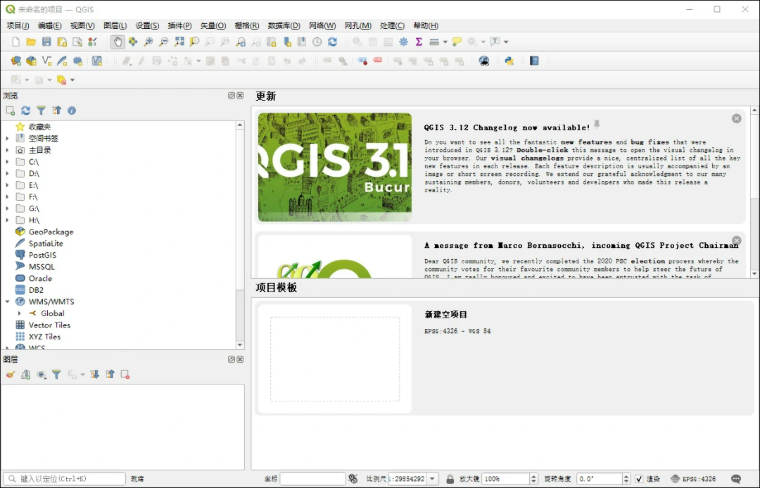Click the Zoom In magnifier tool
The image size is (760, 488).
pos(148,42)
